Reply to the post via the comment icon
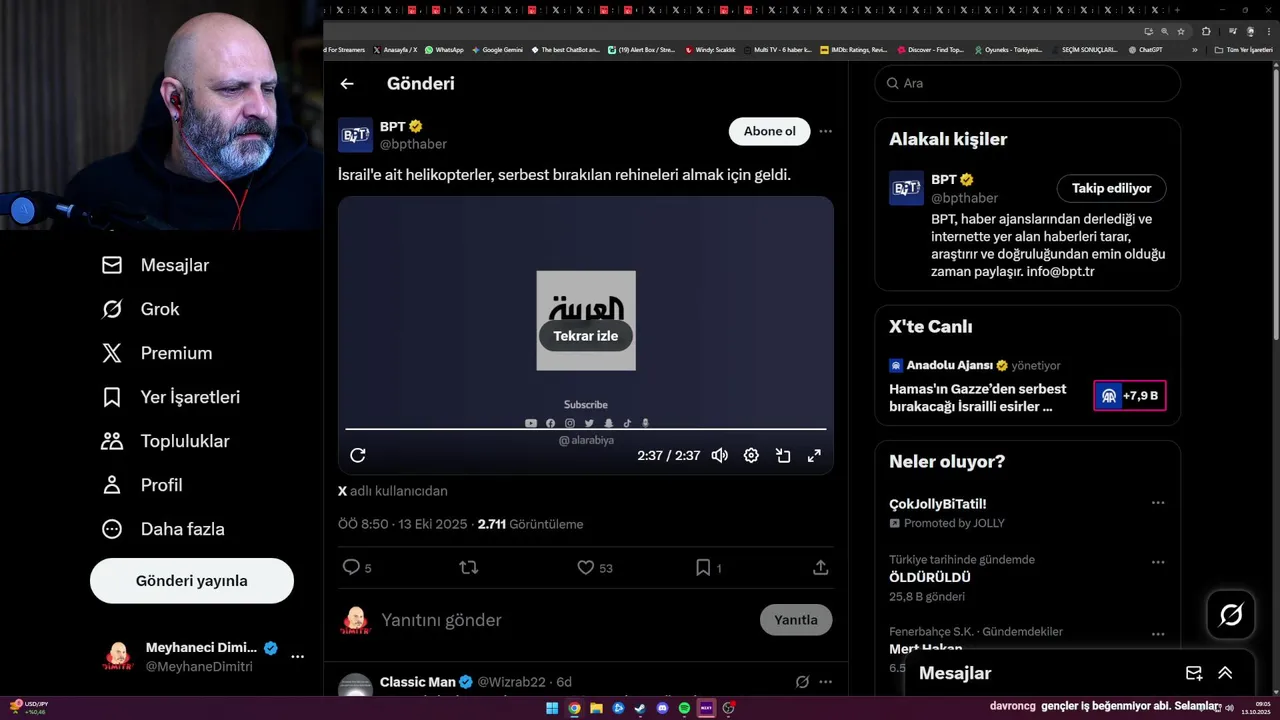This screenshot has width=1280, height=720. click(351, 567)
